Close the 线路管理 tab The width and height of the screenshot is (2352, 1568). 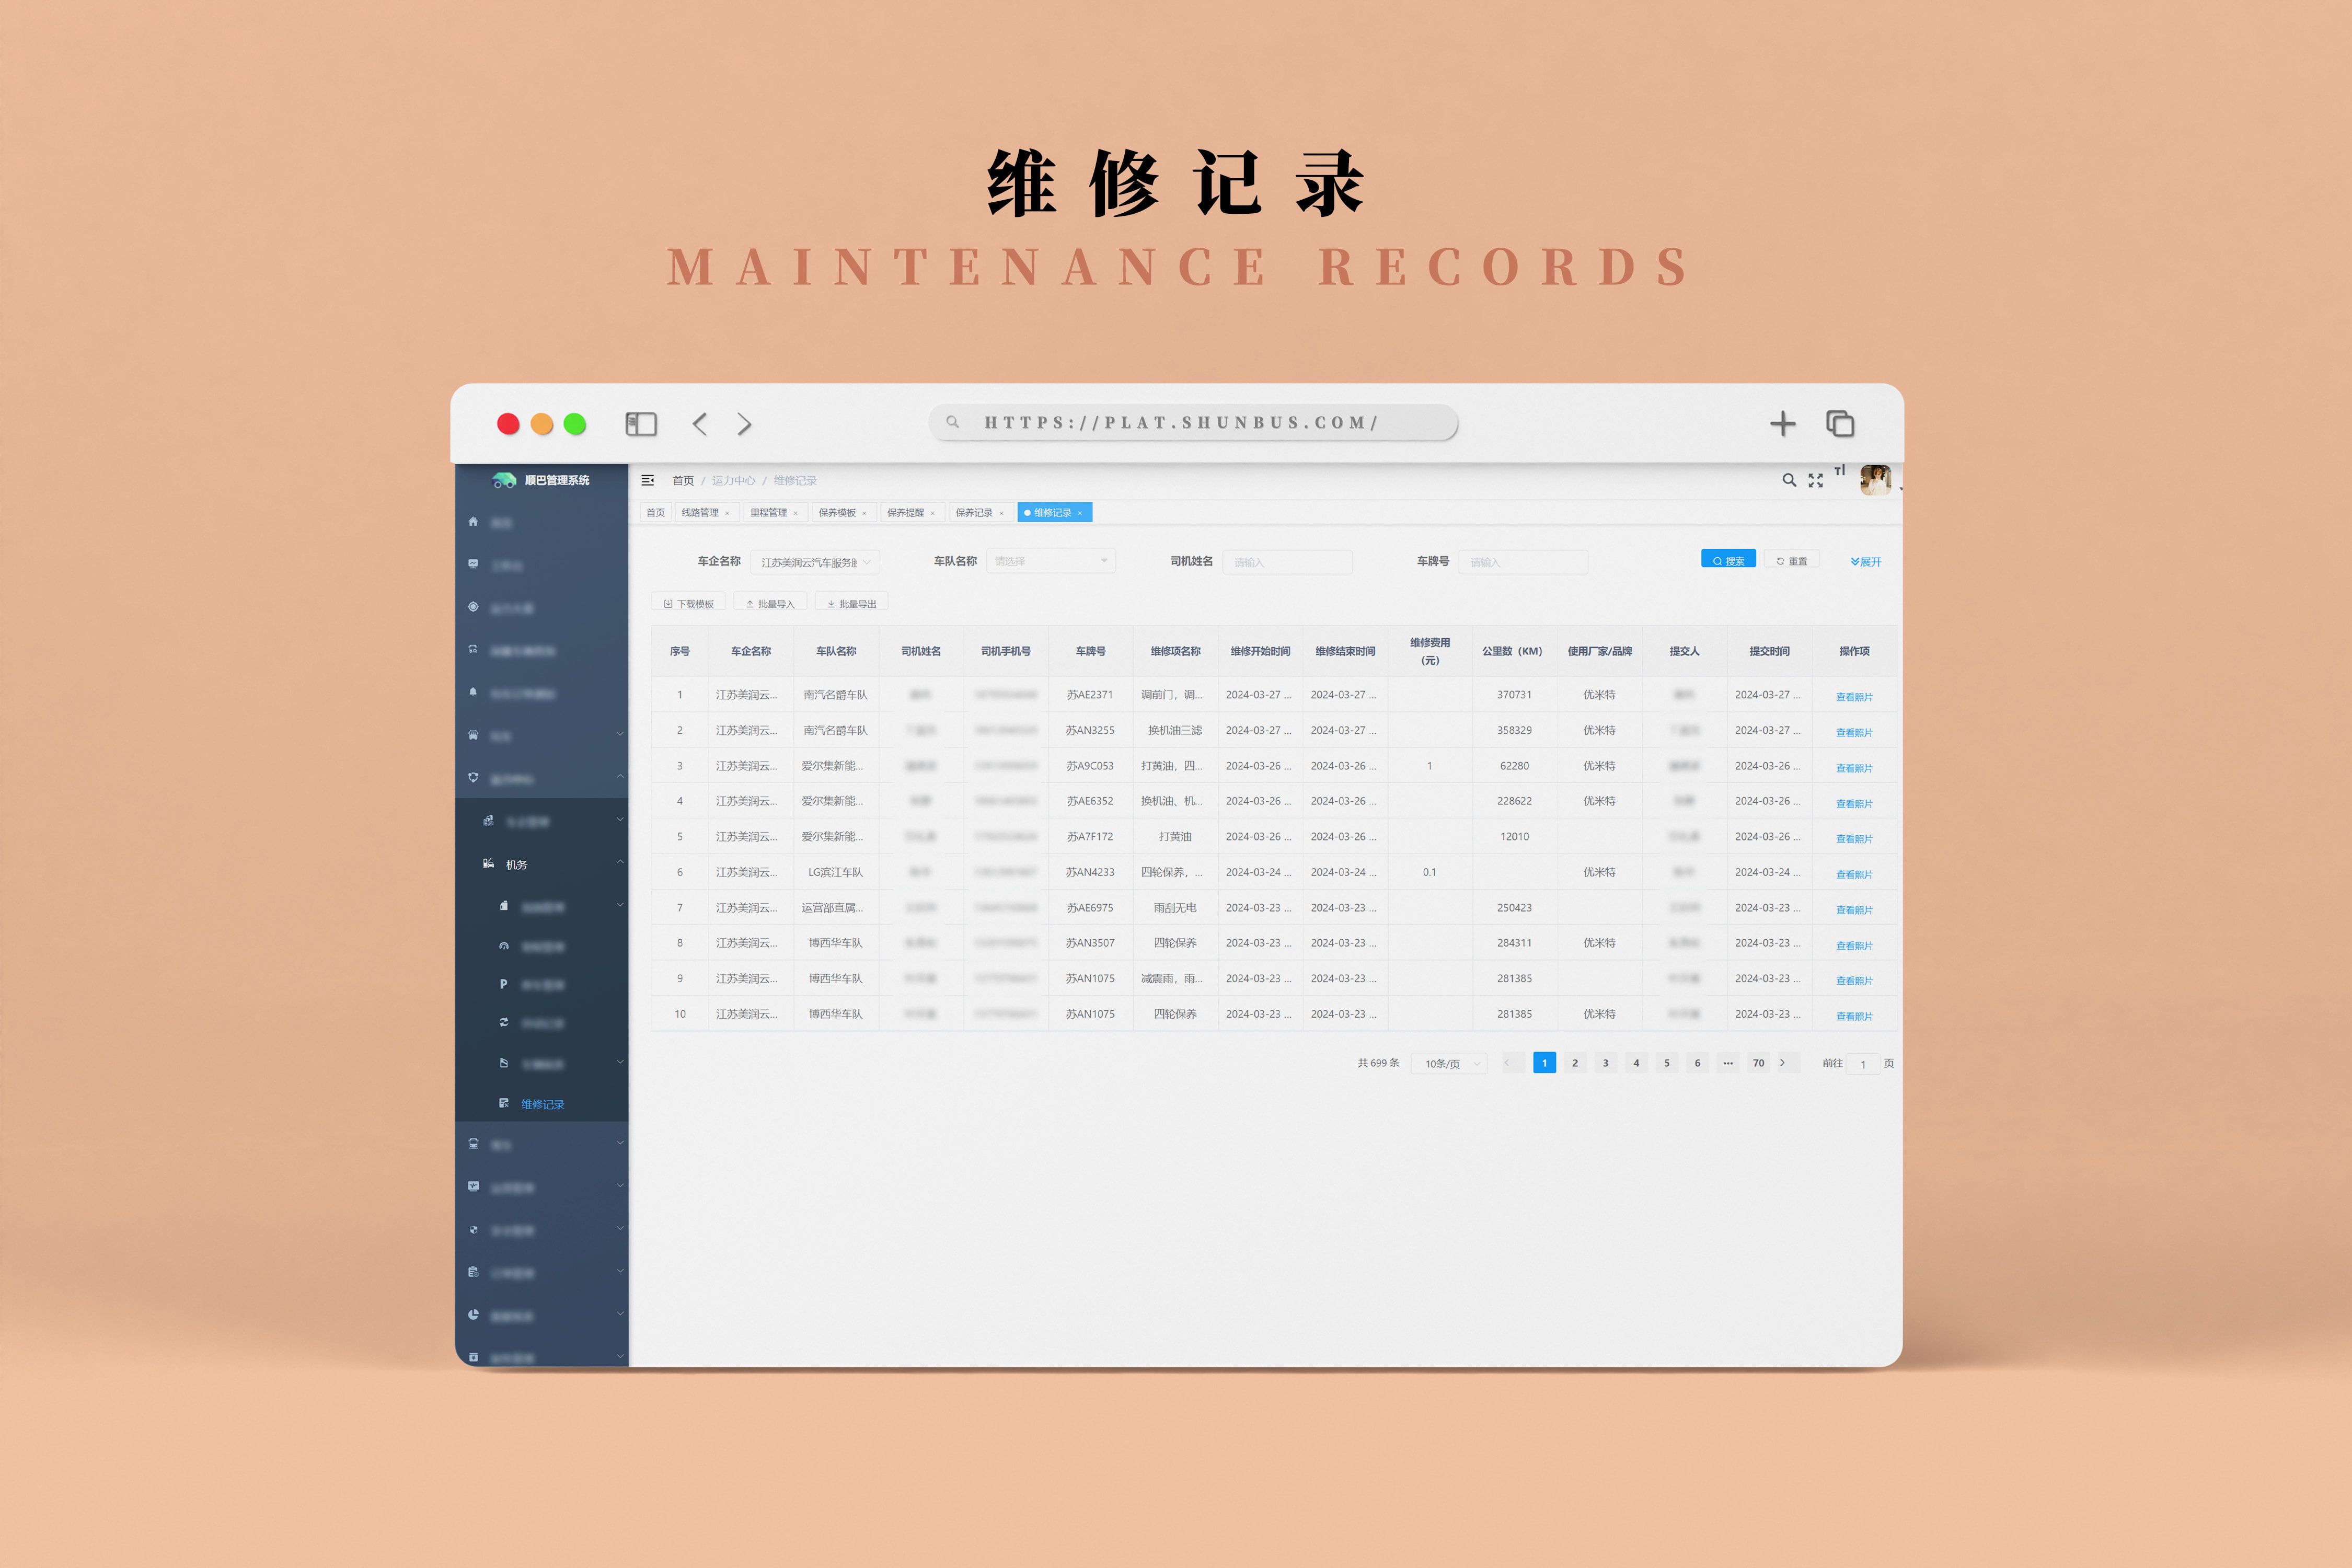727,514
